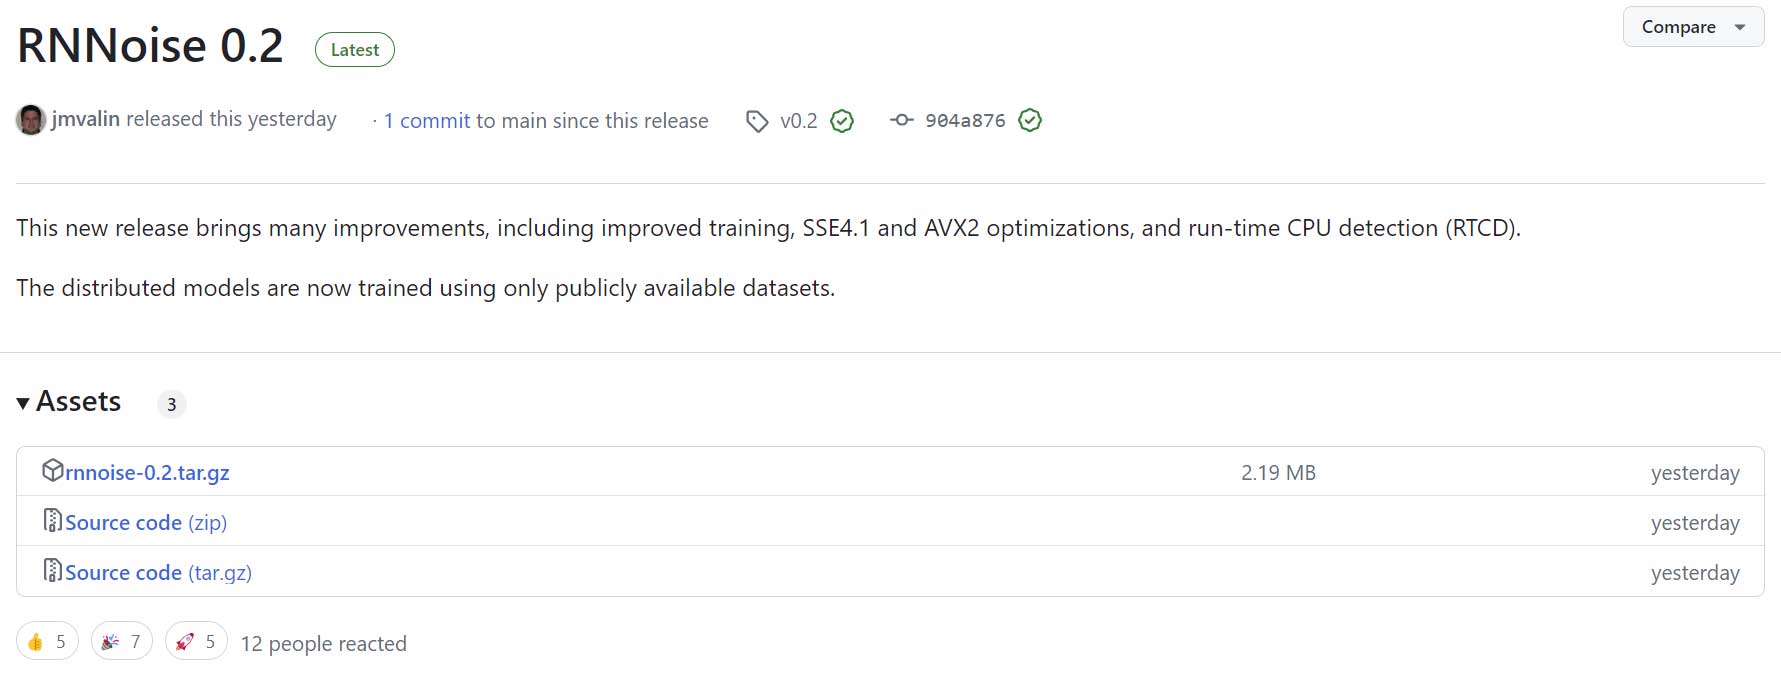Toggle the party popper reaction
The height and width of the screenshot is (677, 1781).
pos(121,642)
